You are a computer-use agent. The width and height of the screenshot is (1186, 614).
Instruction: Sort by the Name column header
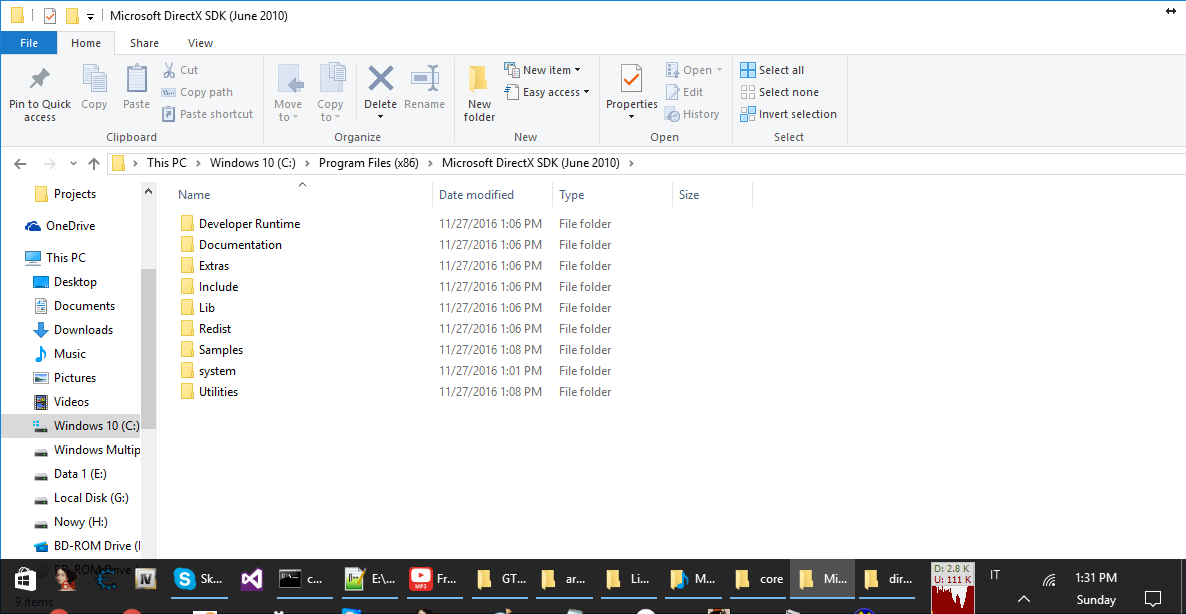[x=303, y=195]
